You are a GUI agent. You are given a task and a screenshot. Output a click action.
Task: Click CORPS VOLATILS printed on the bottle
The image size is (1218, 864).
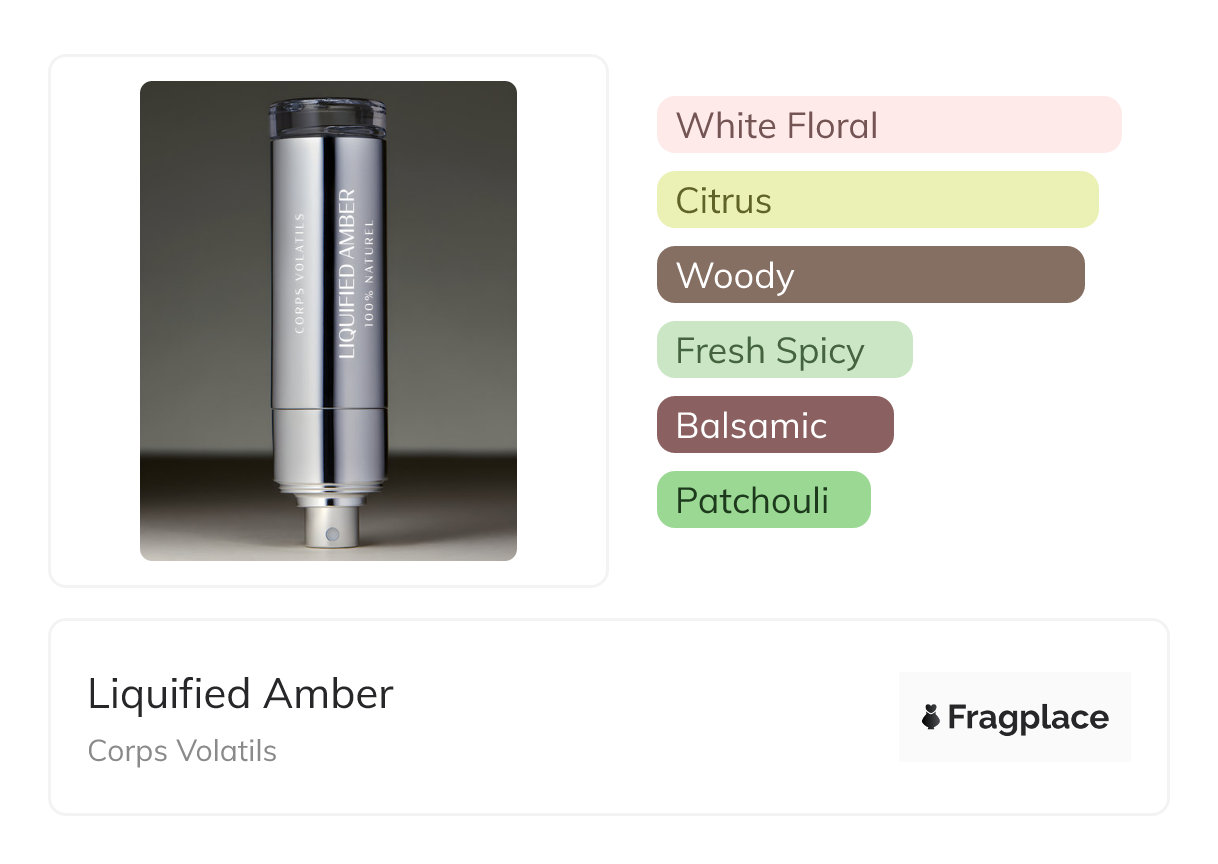point(301,272)
